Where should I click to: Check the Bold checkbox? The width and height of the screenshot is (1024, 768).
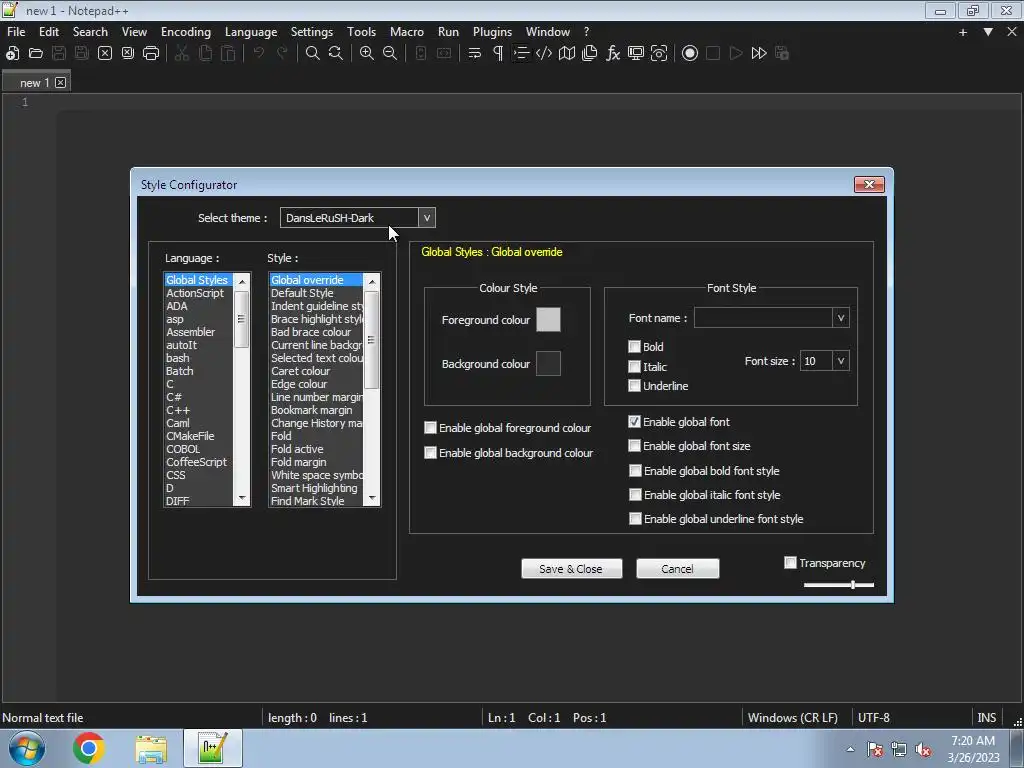click(634, 347)
